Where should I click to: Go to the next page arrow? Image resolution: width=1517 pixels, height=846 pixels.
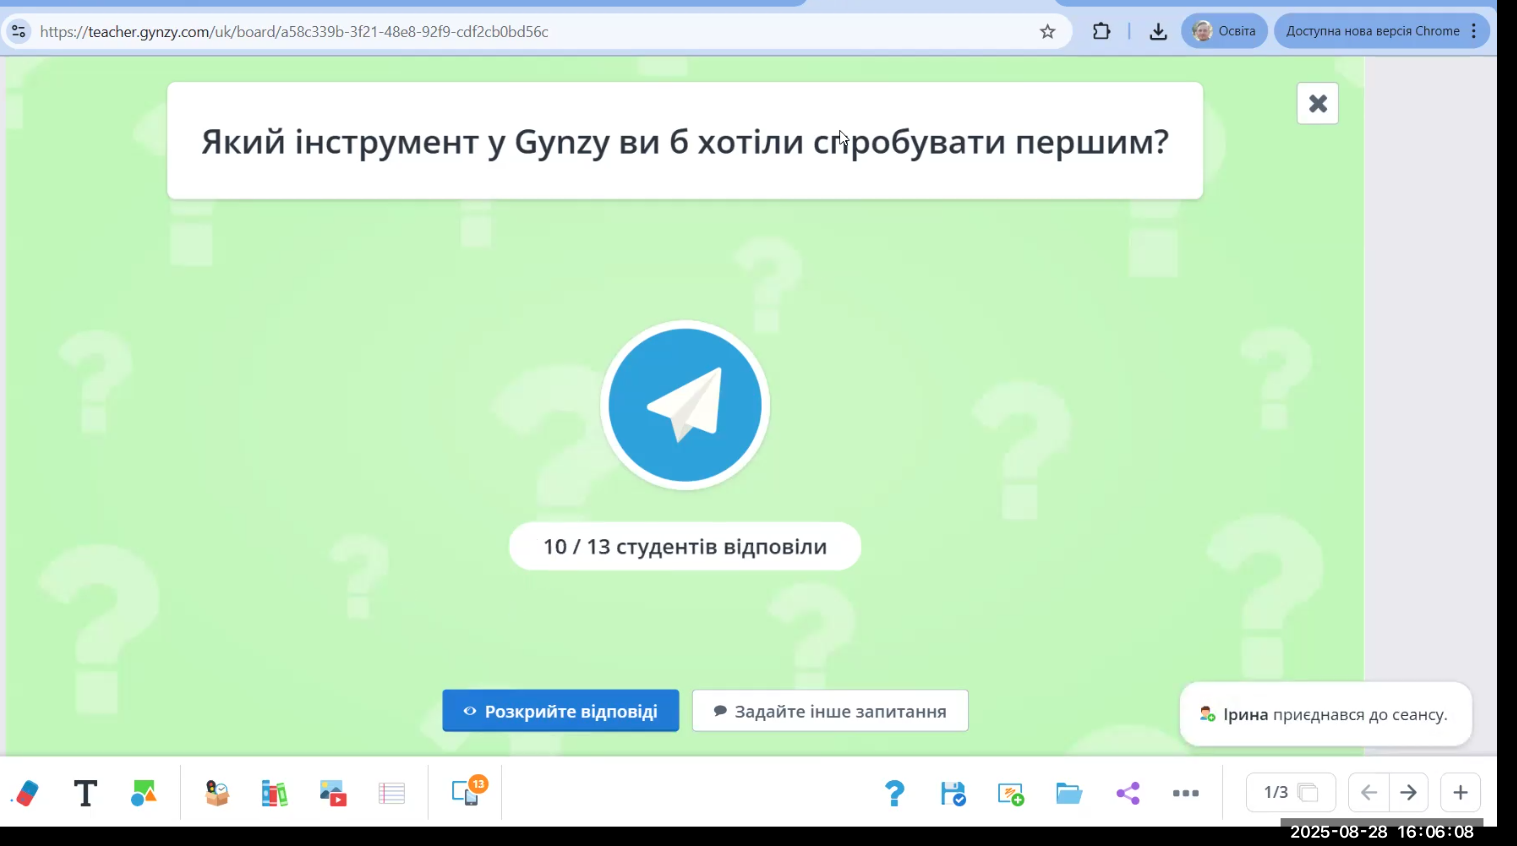point(1409,792)
